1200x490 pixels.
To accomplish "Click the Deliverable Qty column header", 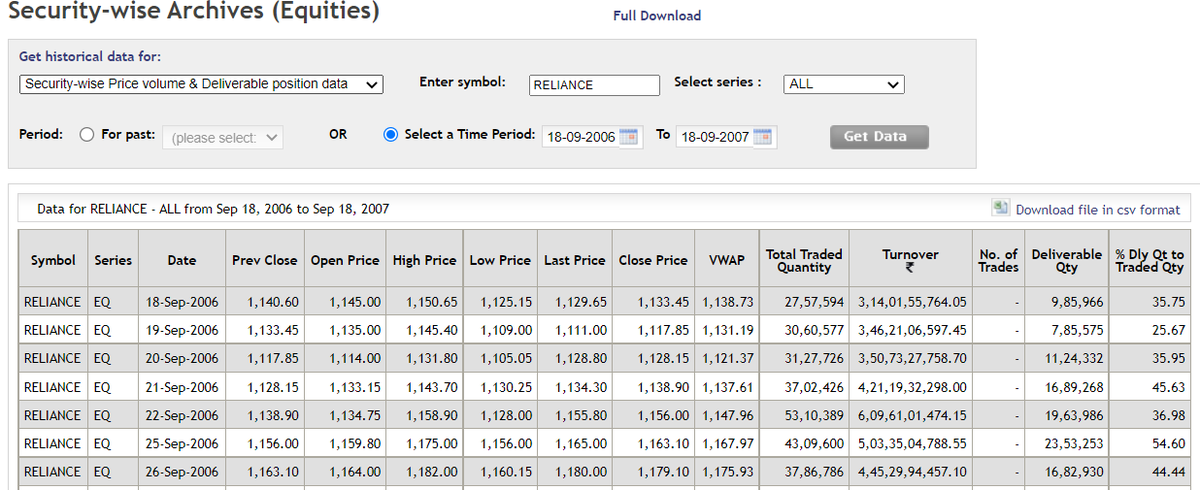I will [x=1067, y=260].
